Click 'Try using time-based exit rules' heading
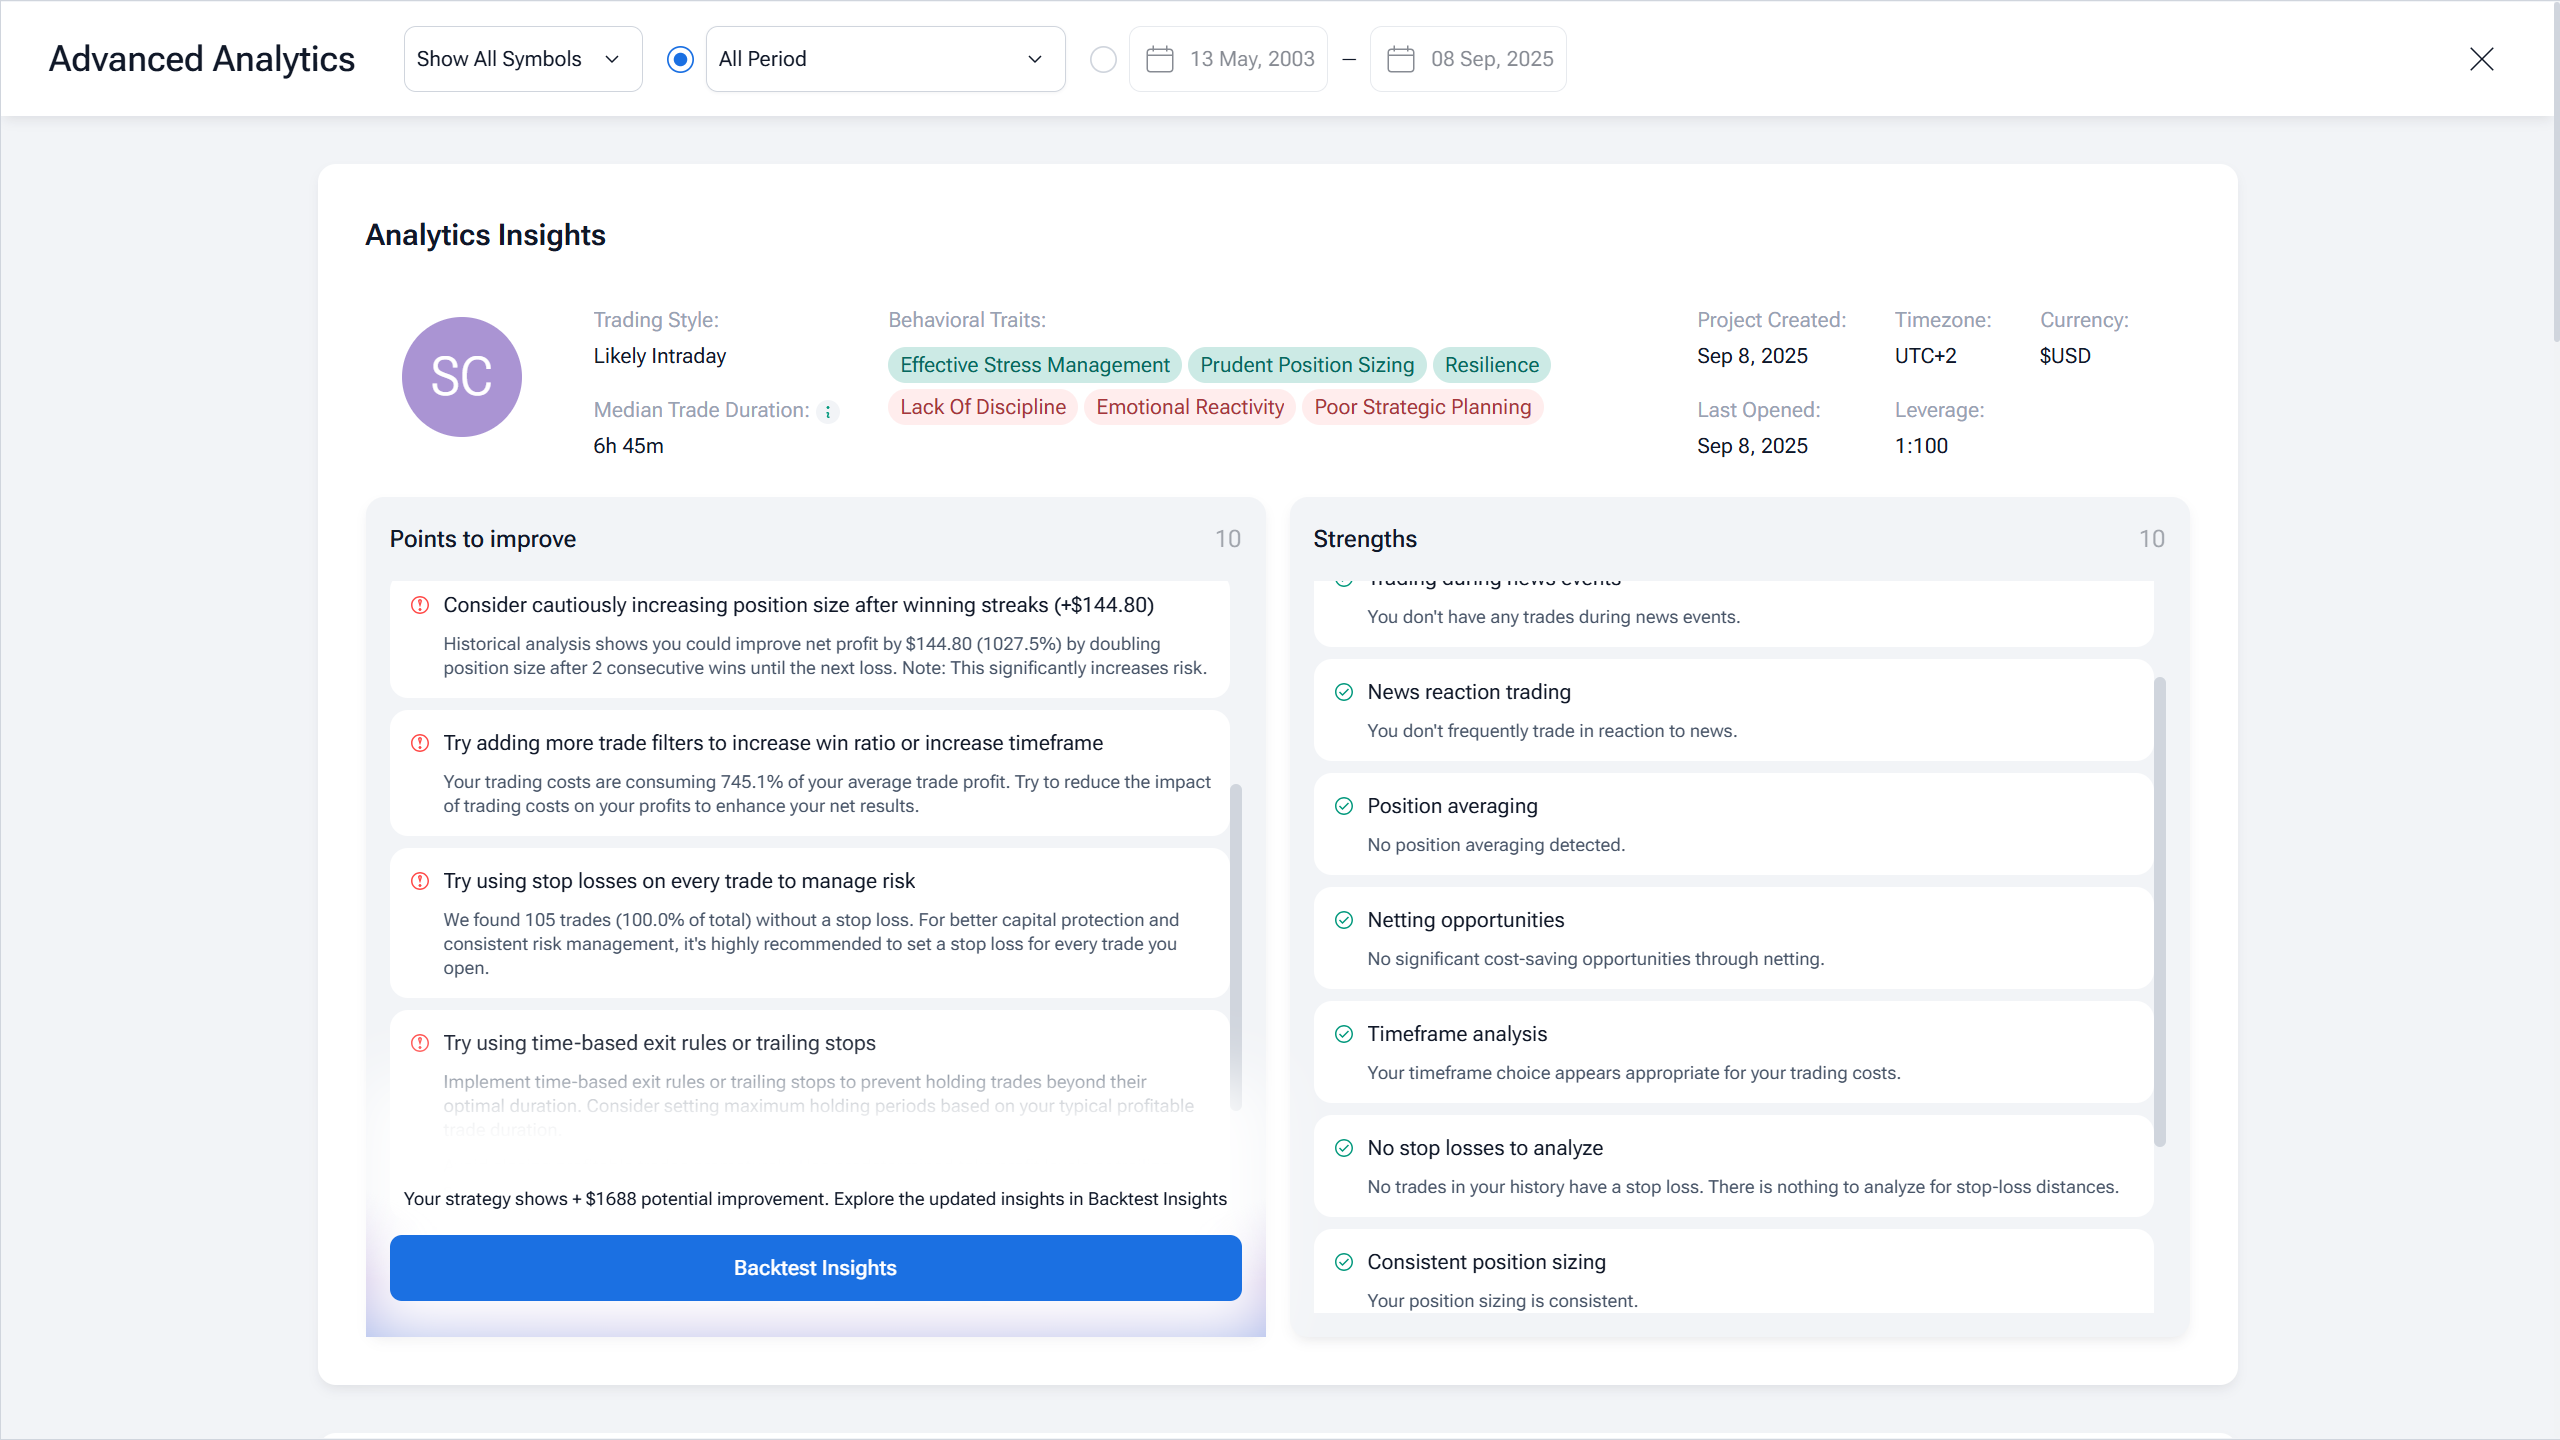The width and height of the screenshot is (2560, 1440). (x=659, y=1043)
